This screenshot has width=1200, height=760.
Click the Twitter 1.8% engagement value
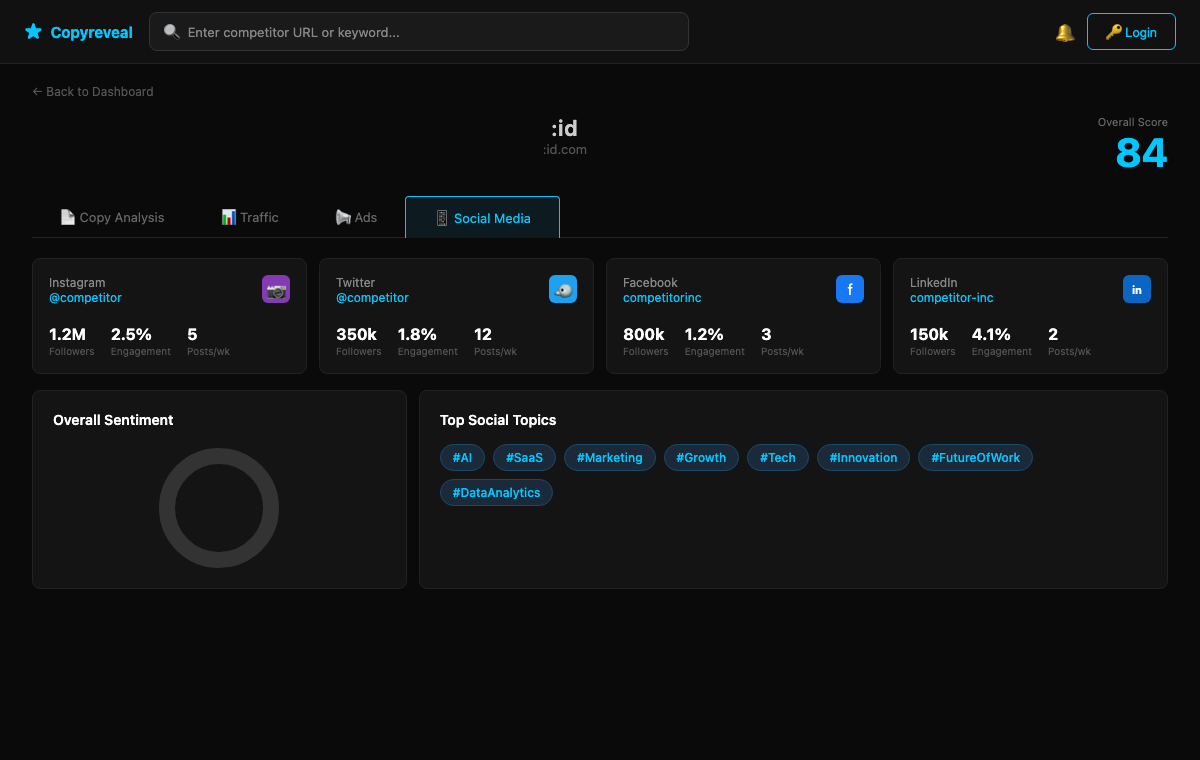[x=417, y=334]
